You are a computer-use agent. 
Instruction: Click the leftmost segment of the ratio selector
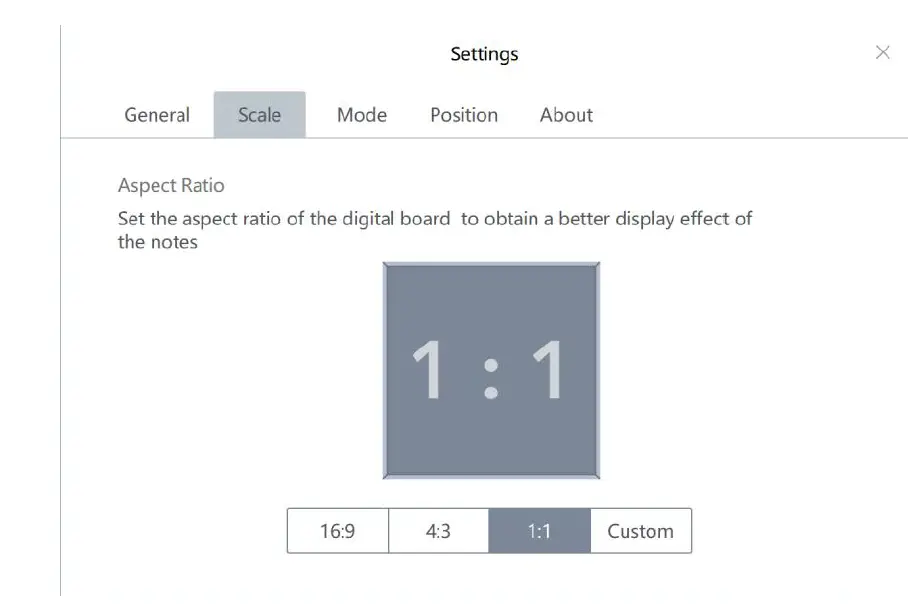(x=338, y=531)
